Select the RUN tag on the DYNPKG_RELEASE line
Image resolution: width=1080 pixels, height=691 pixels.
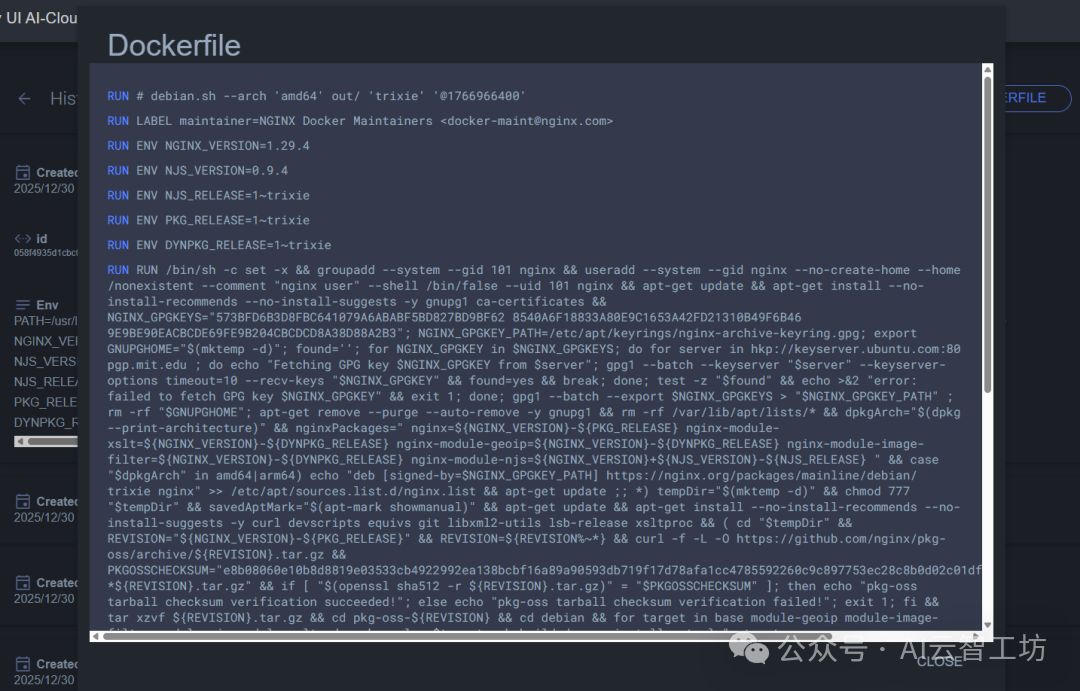click(x=118, y=245)
